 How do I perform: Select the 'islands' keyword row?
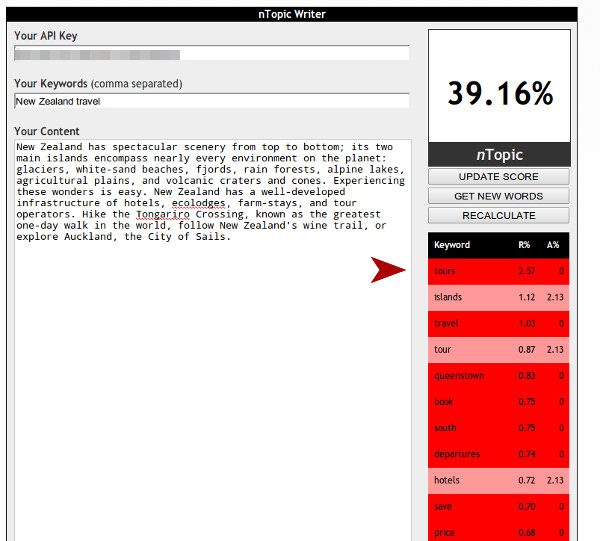coord(499,297)
